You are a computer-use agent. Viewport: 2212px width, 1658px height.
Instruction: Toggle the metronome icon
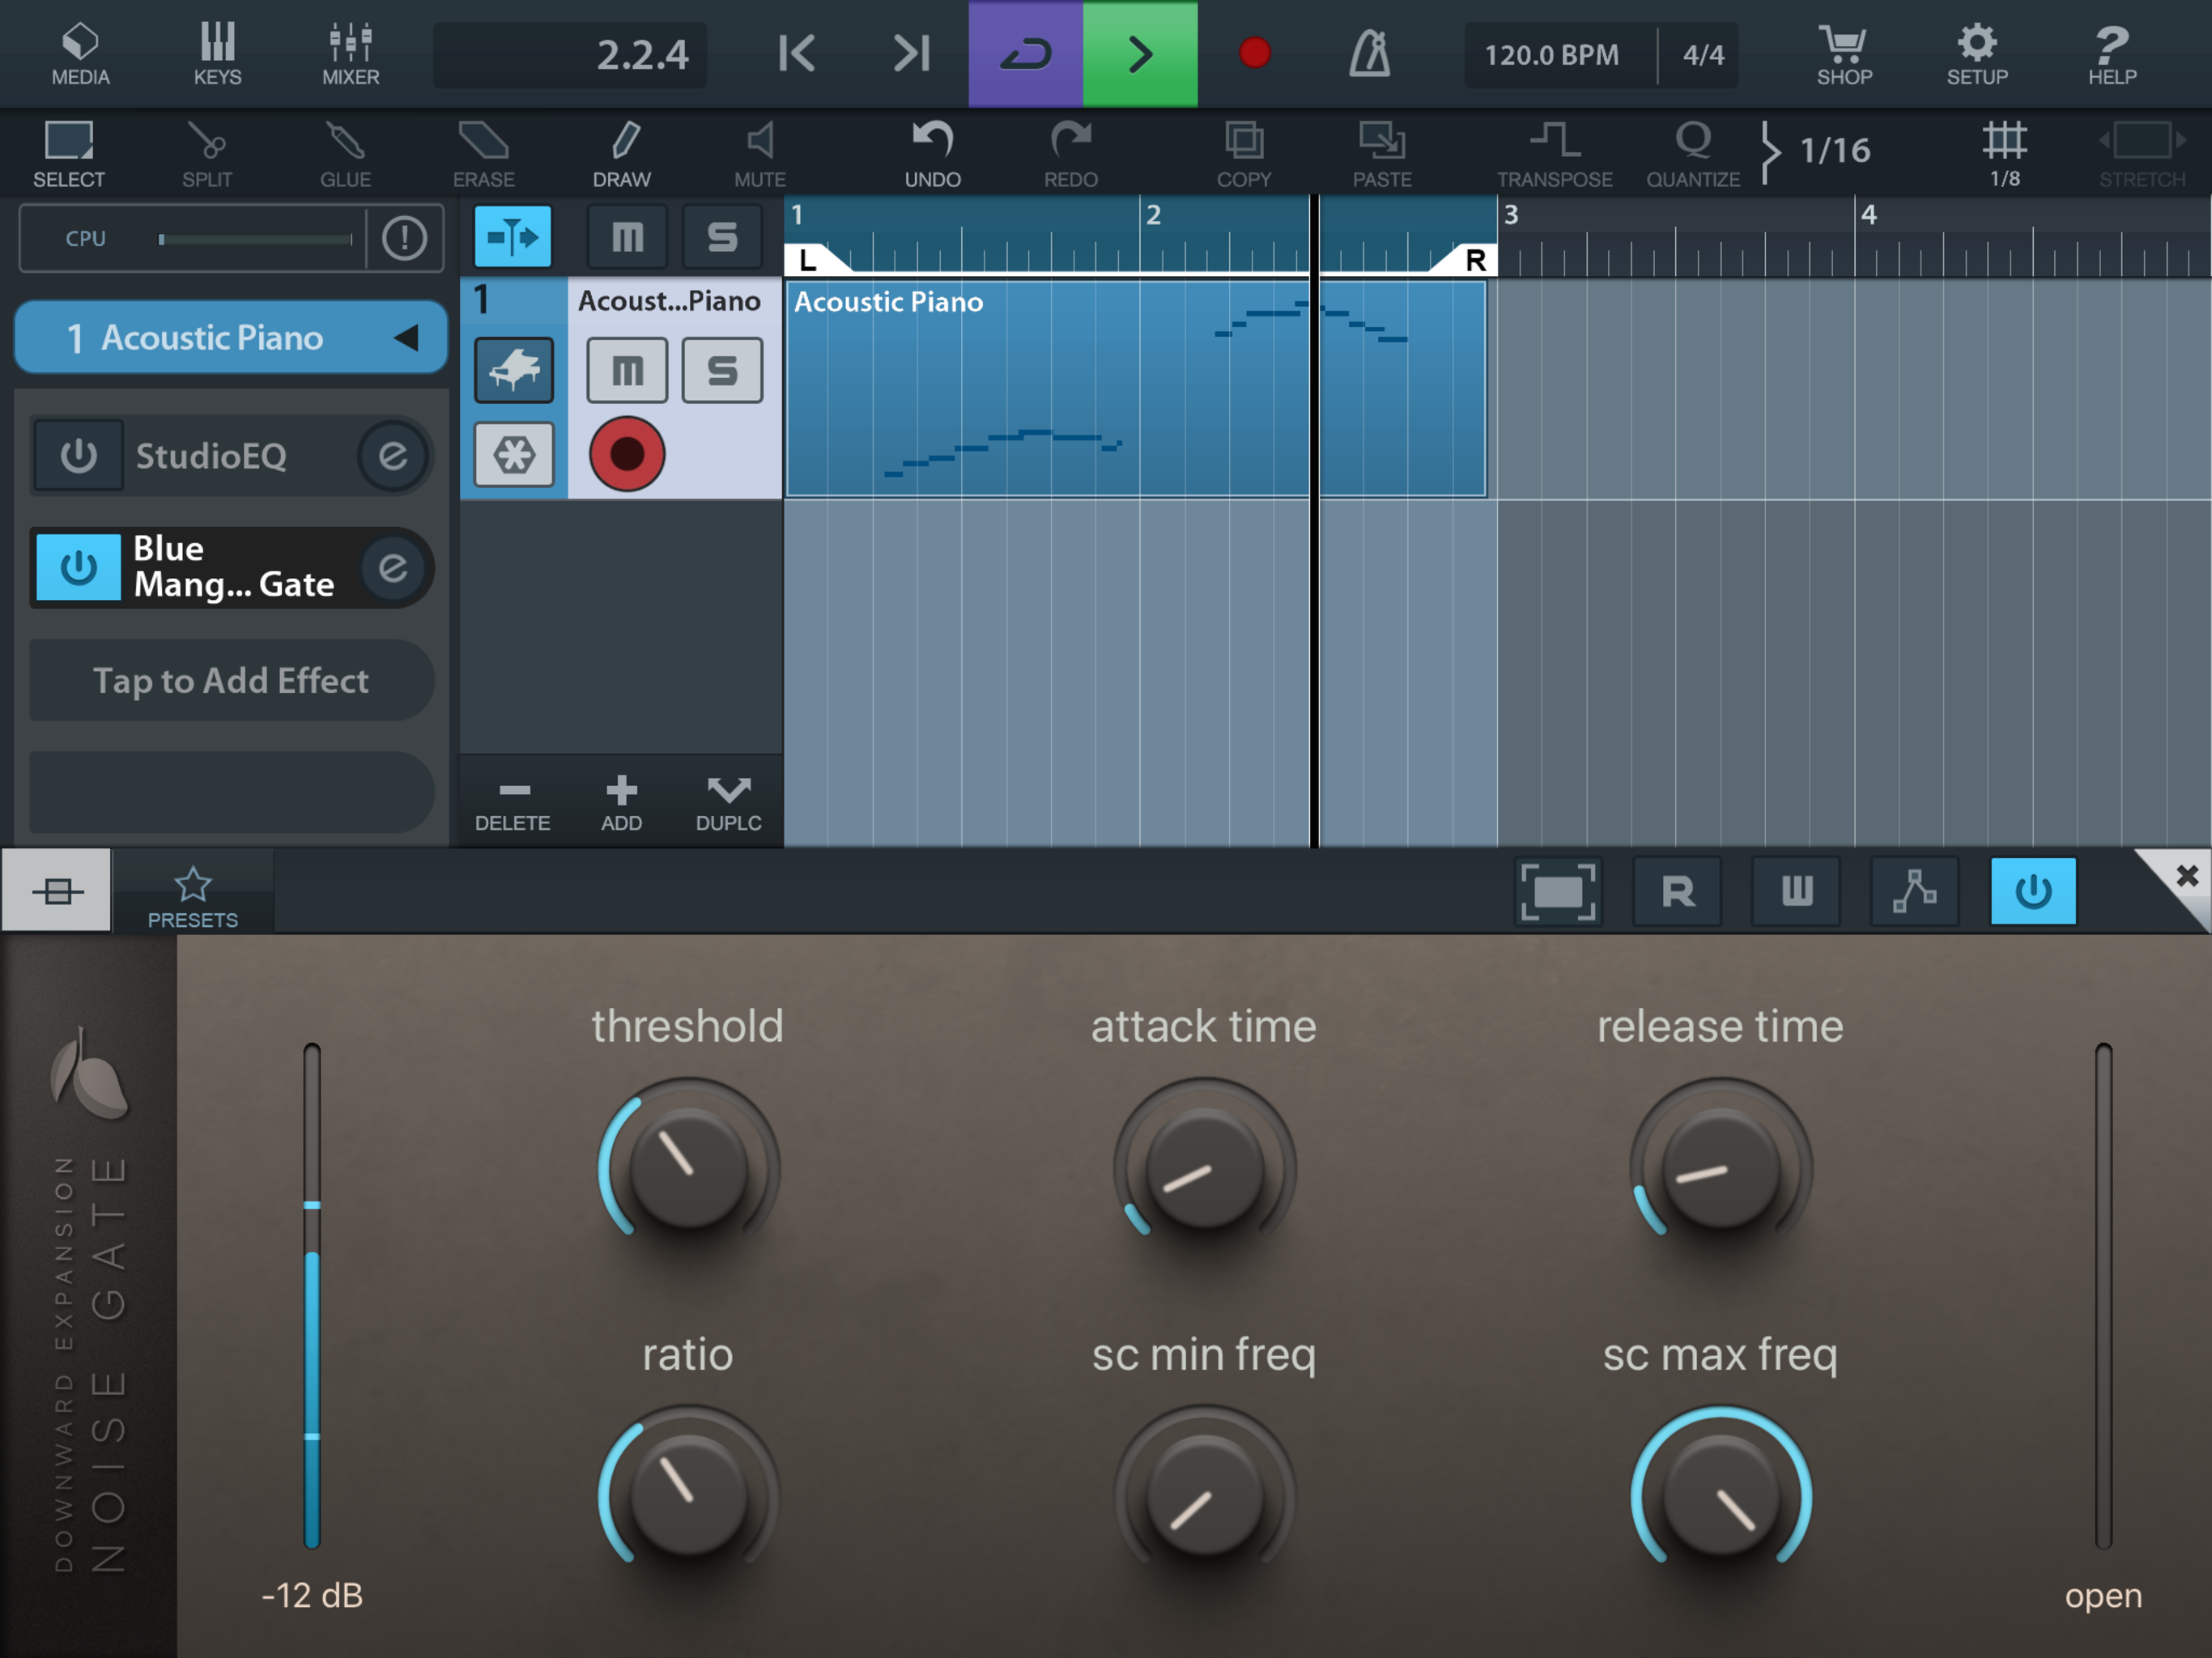[1369, 53]
